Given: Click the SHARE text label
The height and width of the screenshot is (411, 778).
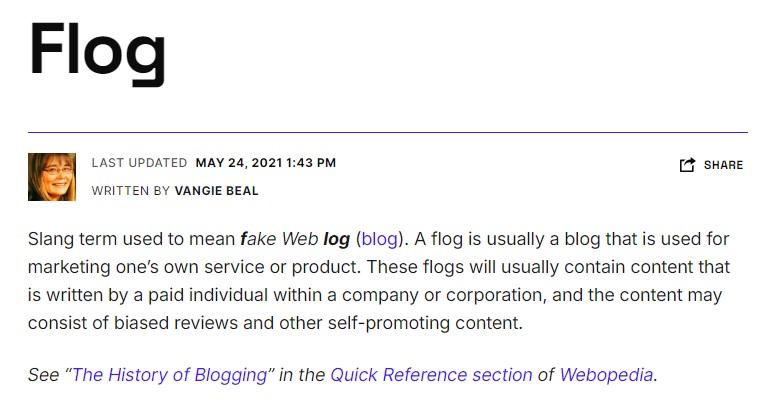Looking at the screenshot, I should pyautogui.click(x=723, y=165).
